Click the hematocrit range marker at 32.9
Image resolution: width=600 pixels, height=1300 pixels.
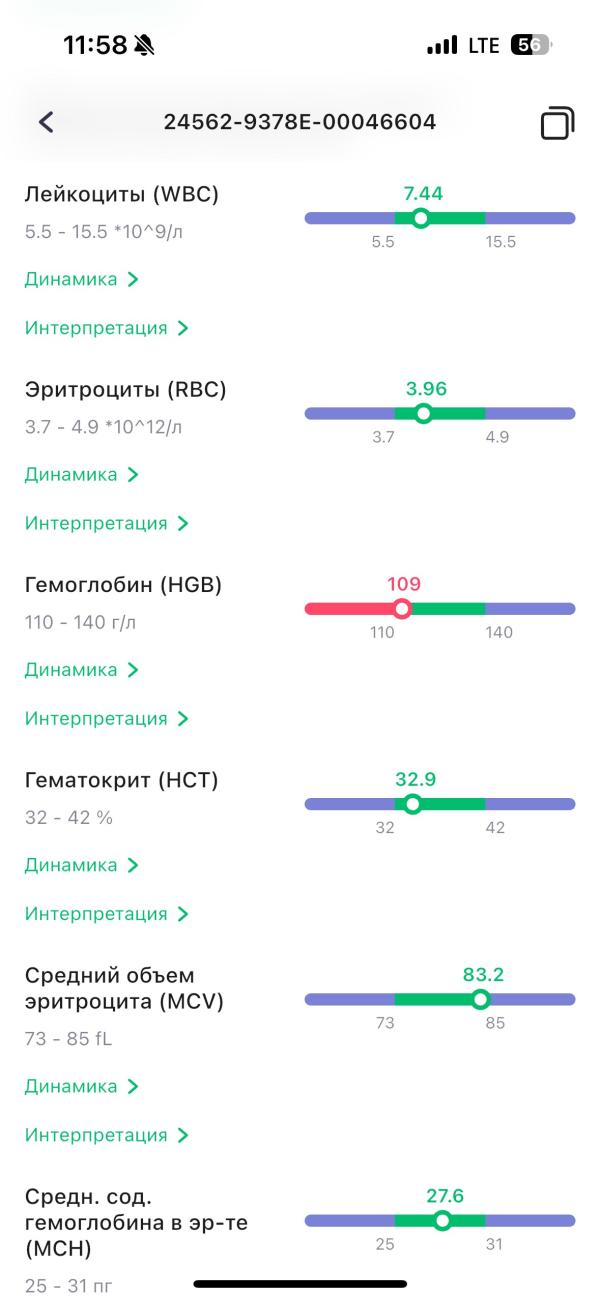[x=412, y=804]
